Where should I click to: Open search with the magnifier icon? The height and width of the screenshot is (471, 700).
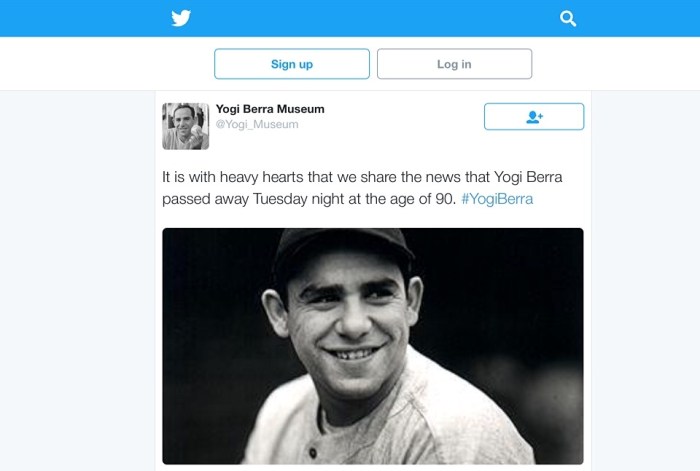568,18
